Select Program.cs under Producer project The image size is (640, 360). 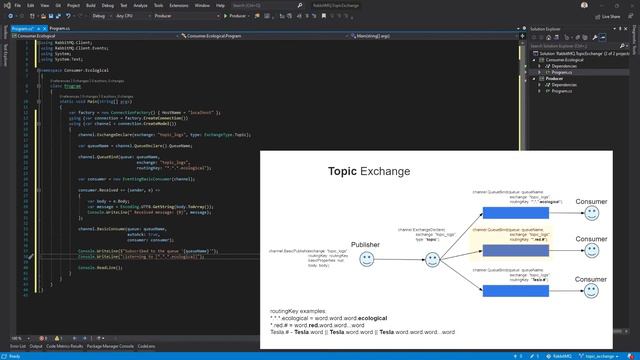pyautogui.click(x=562, y=91)
